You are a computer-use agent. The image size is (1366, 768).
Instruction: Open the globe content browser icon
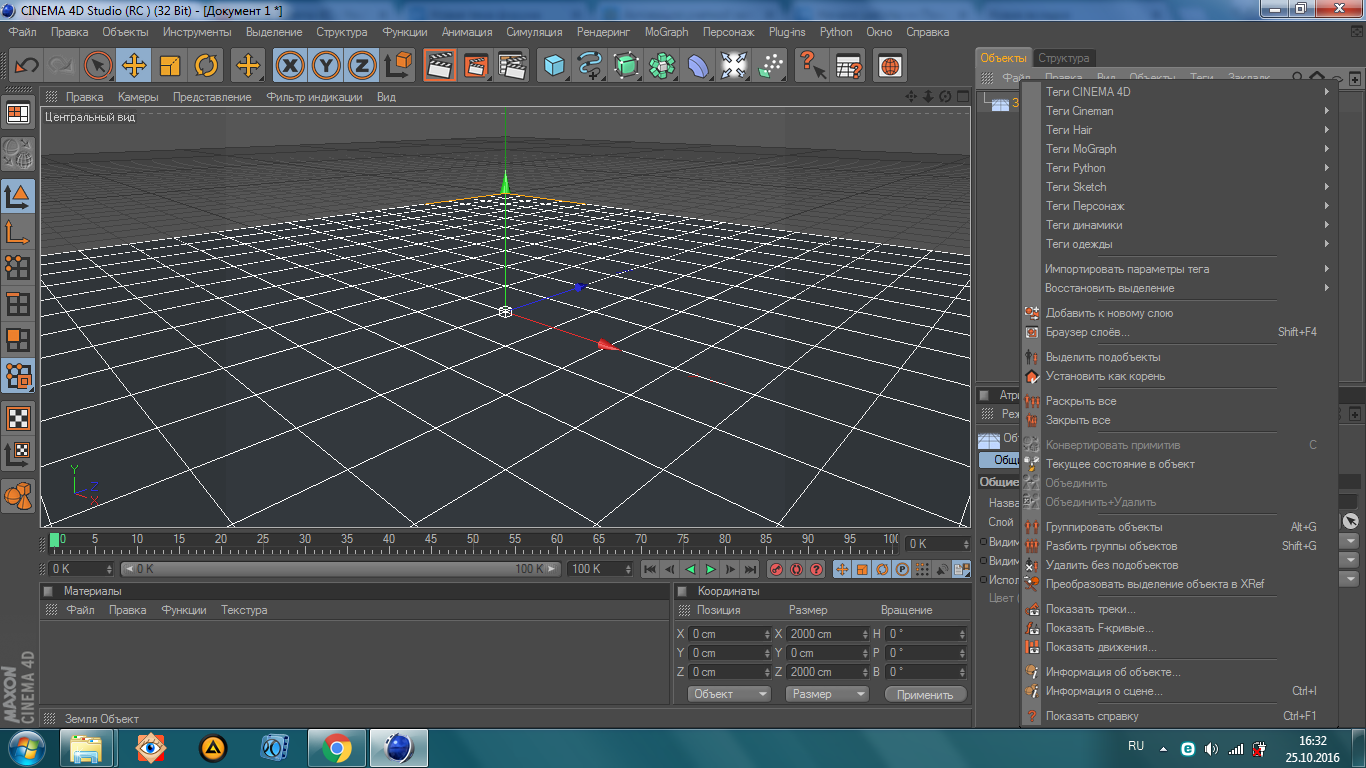point(889,66)
